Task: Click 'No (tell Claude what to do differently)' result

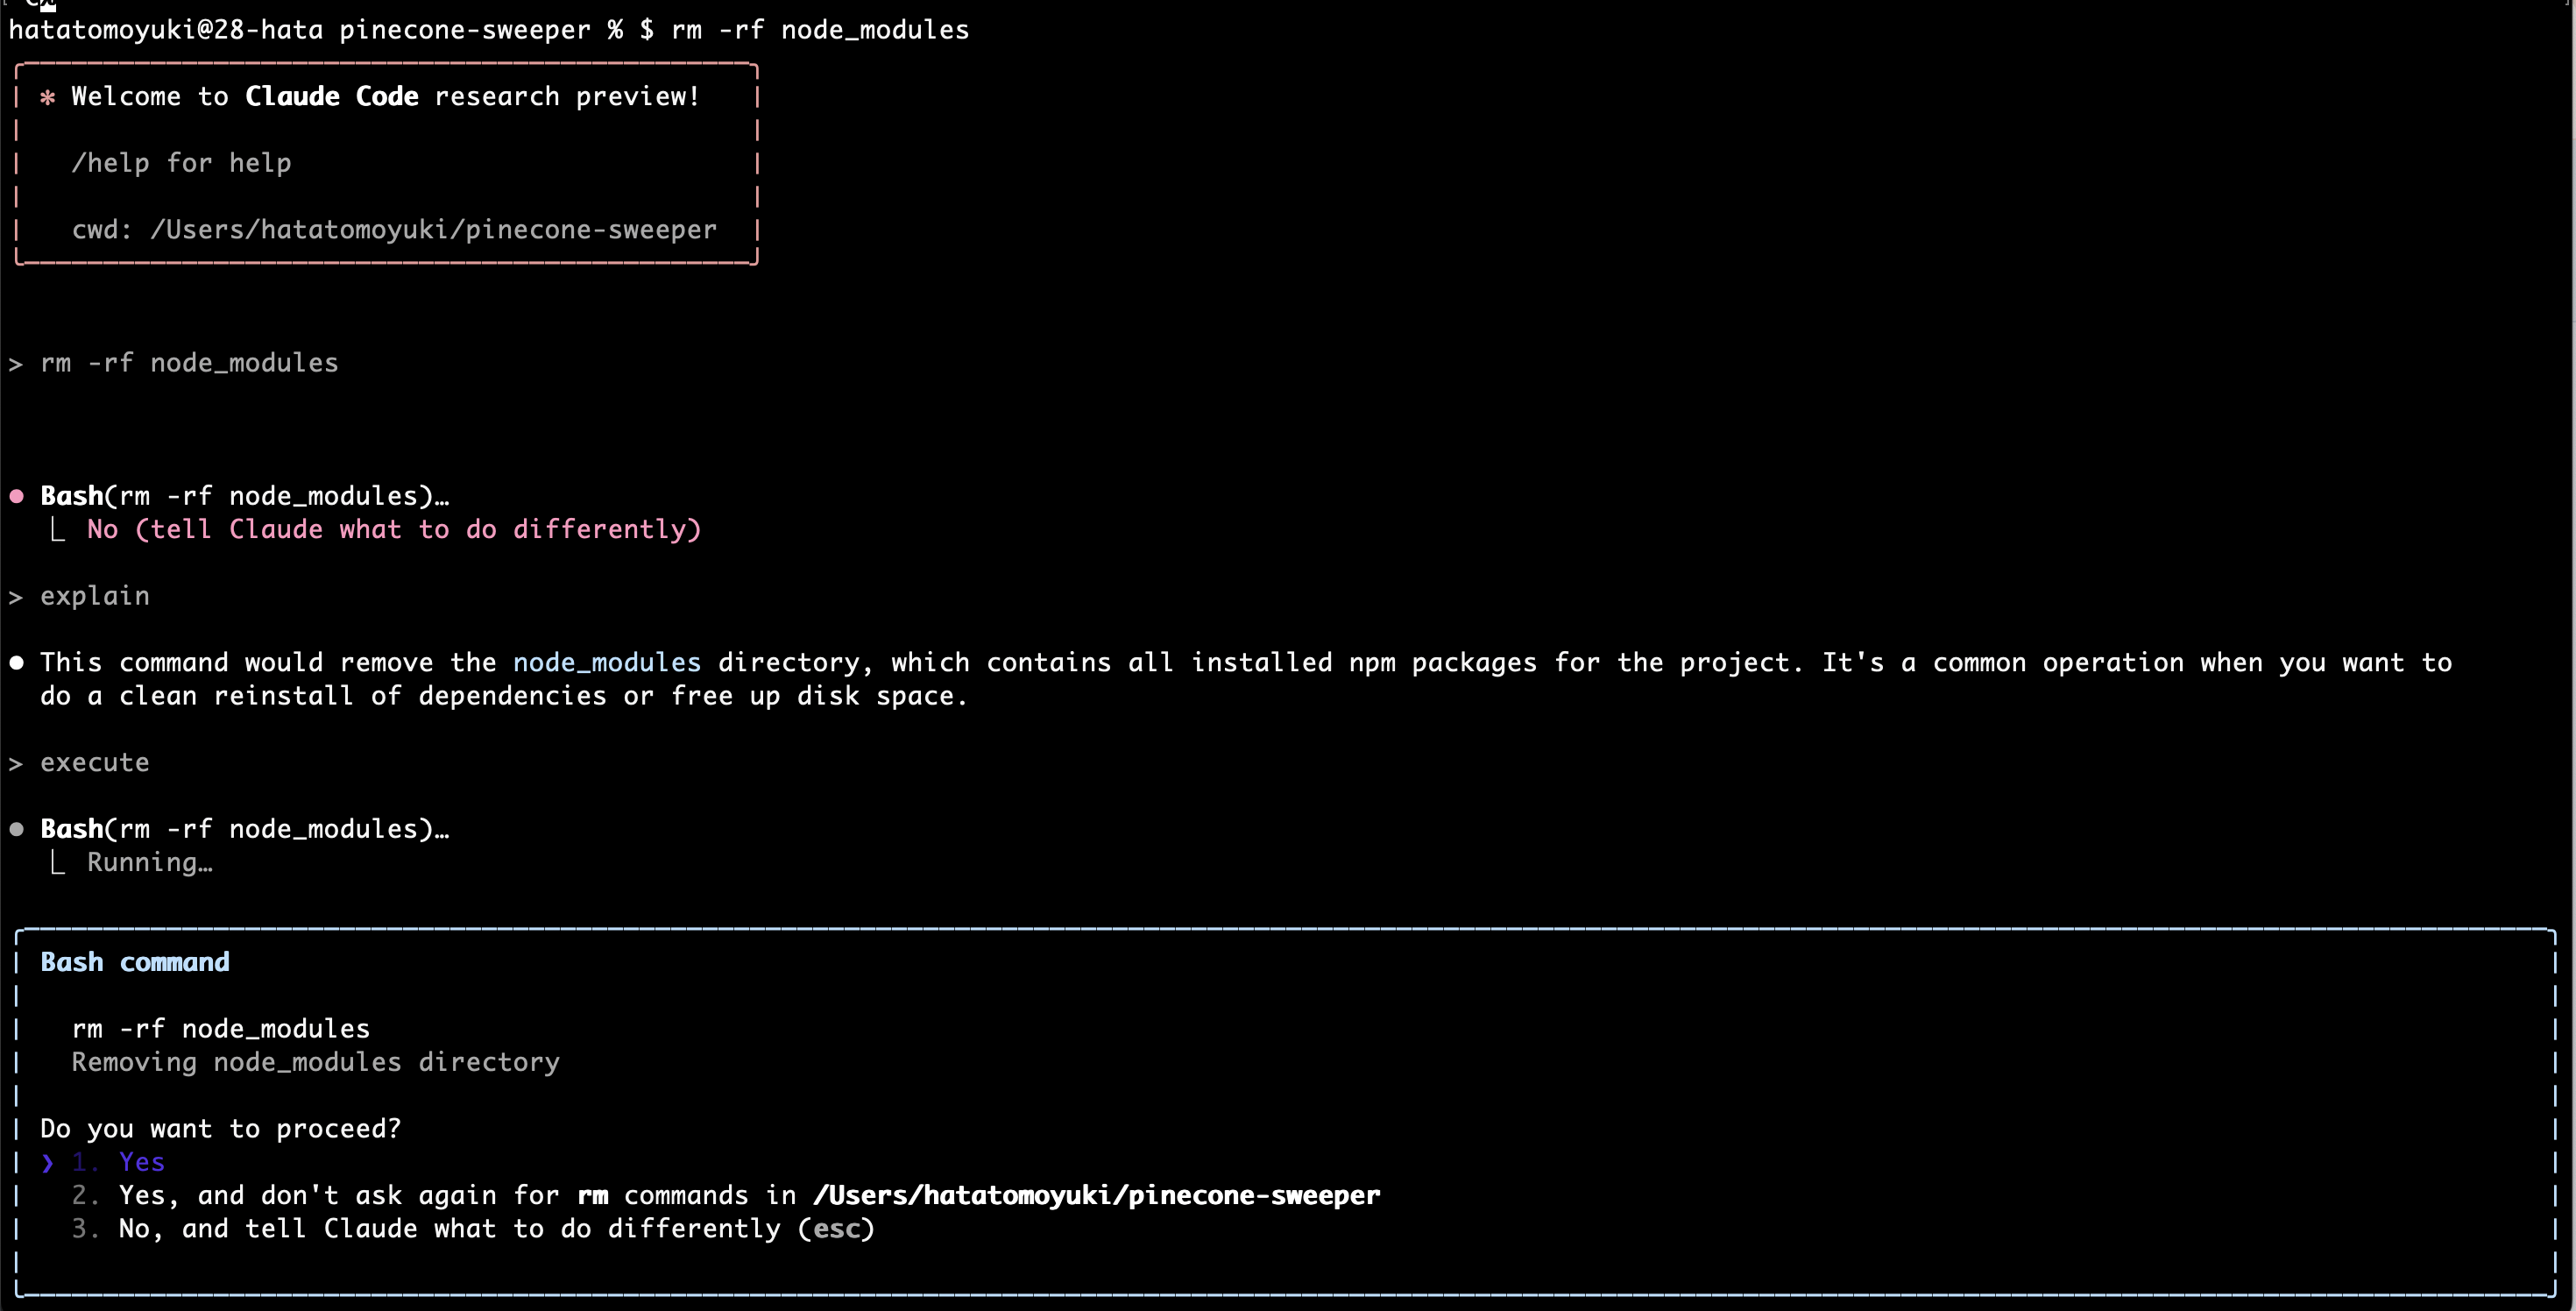Action: click(x=394, y=529)
